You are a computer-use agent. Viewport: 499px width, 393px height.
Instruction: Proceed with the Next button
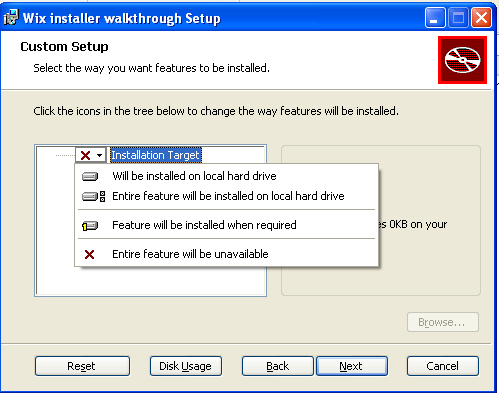click(x=352, y=366)
